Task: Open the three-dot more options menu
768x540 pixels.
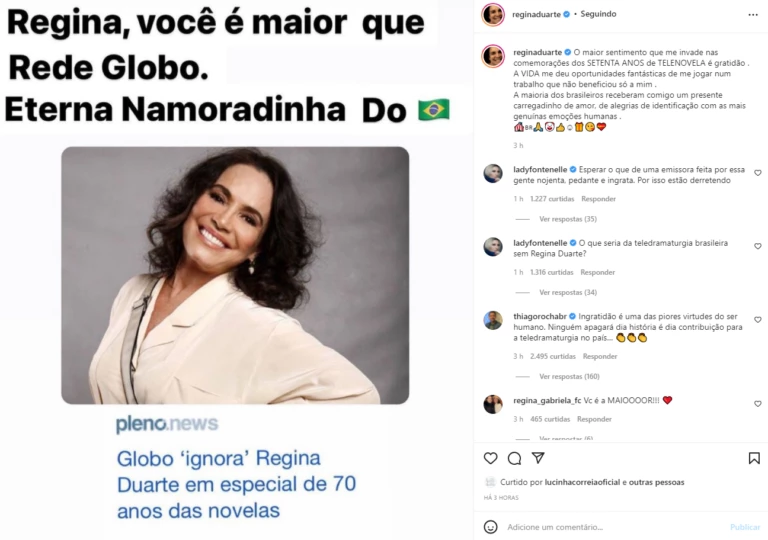Action: (753, 15)
